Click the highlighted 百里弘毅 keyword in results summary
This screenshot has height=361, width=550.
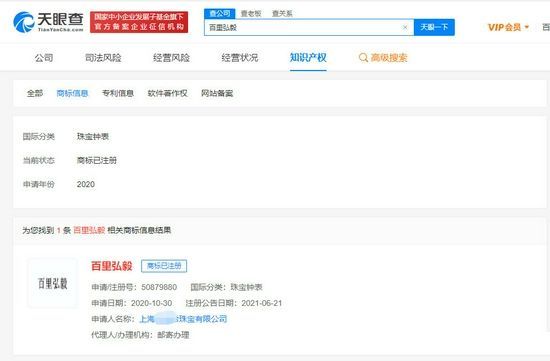tap(89, 230)
